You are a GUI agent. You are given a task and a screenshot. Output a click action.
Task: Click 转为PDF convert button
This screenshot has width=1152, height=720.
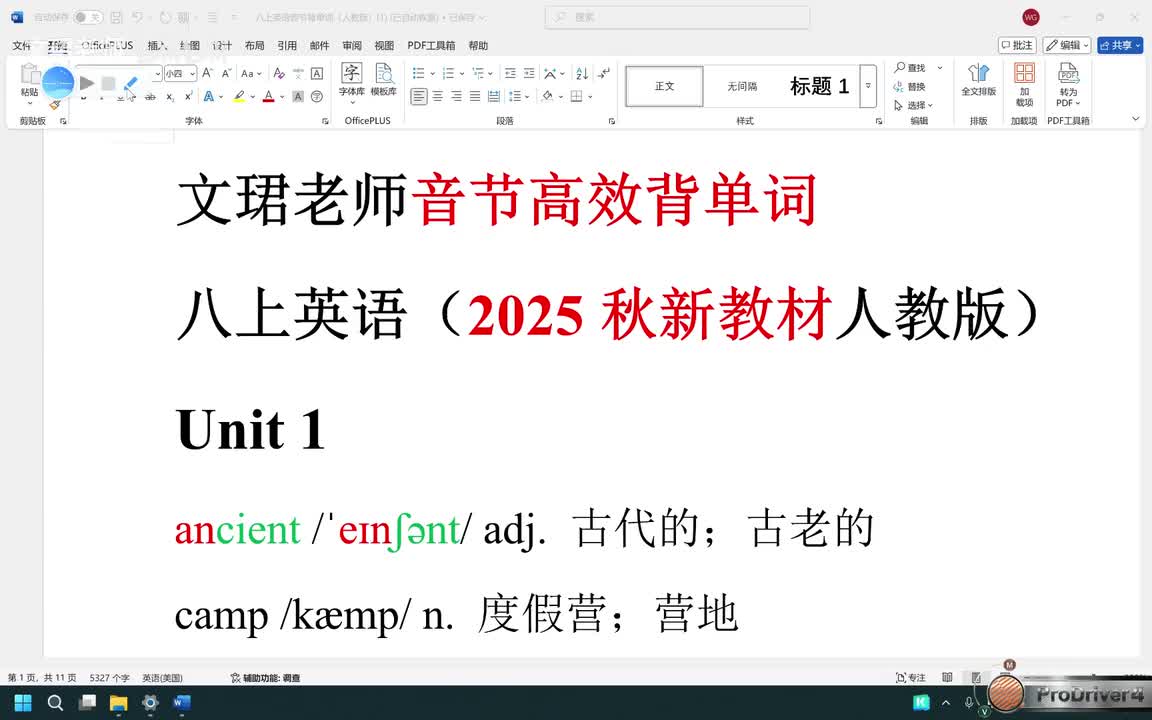pos(1068,84)
